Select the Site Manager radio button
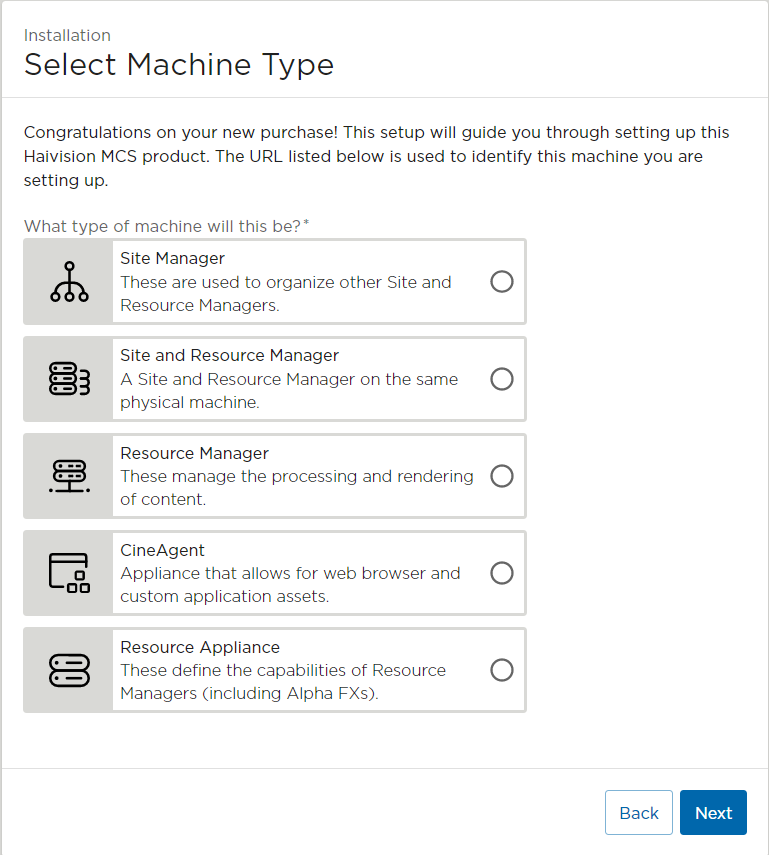The height and width of the screenshot is (855, 769). pyautogui.click(x=501, y=282)
